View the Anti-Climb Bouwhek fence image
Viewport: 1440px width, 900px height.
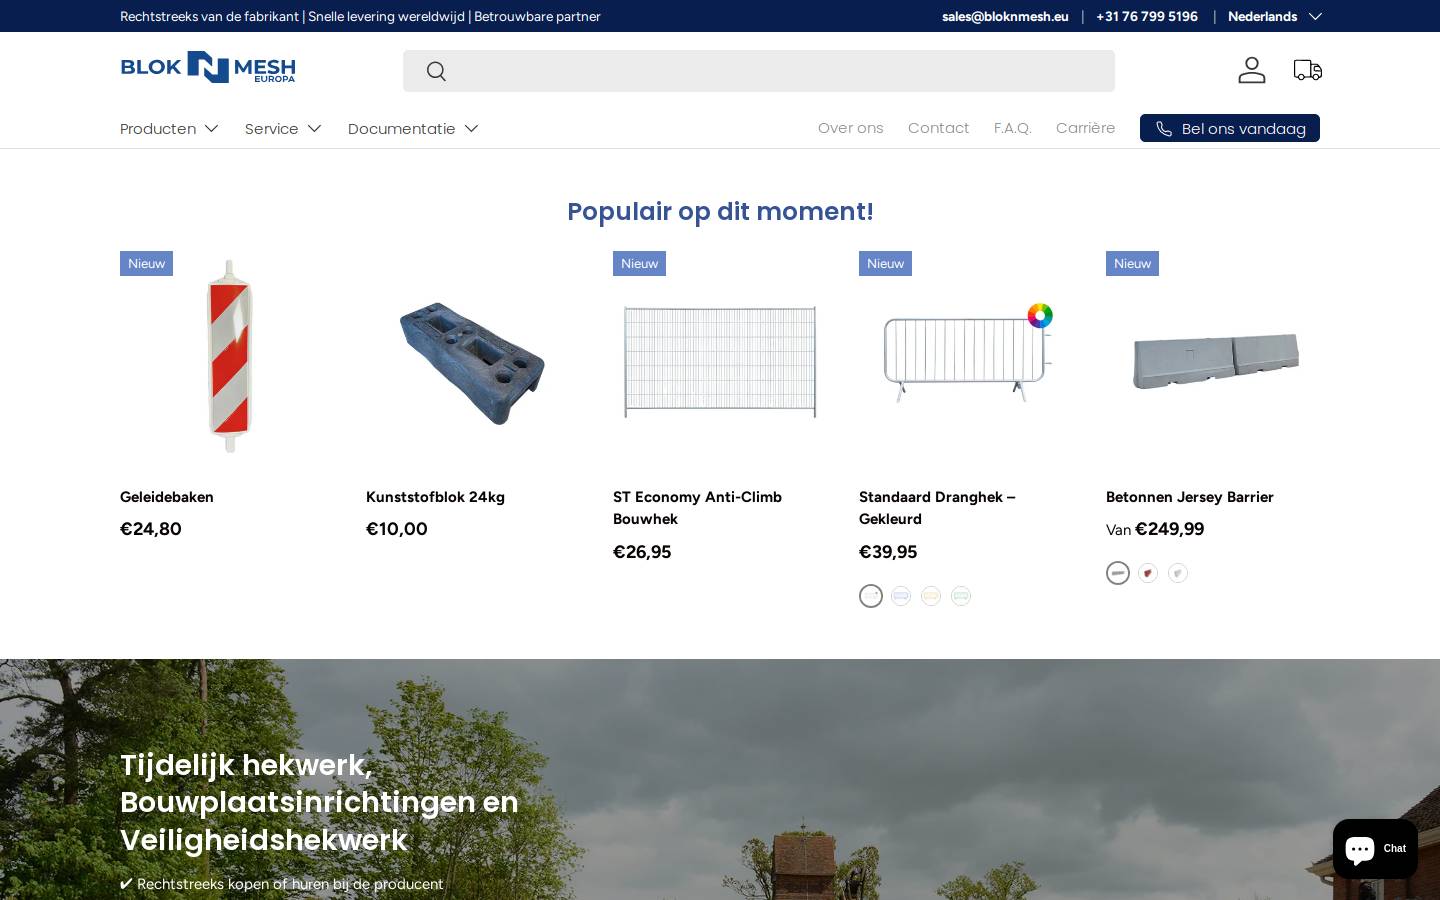tap(720, 361)
